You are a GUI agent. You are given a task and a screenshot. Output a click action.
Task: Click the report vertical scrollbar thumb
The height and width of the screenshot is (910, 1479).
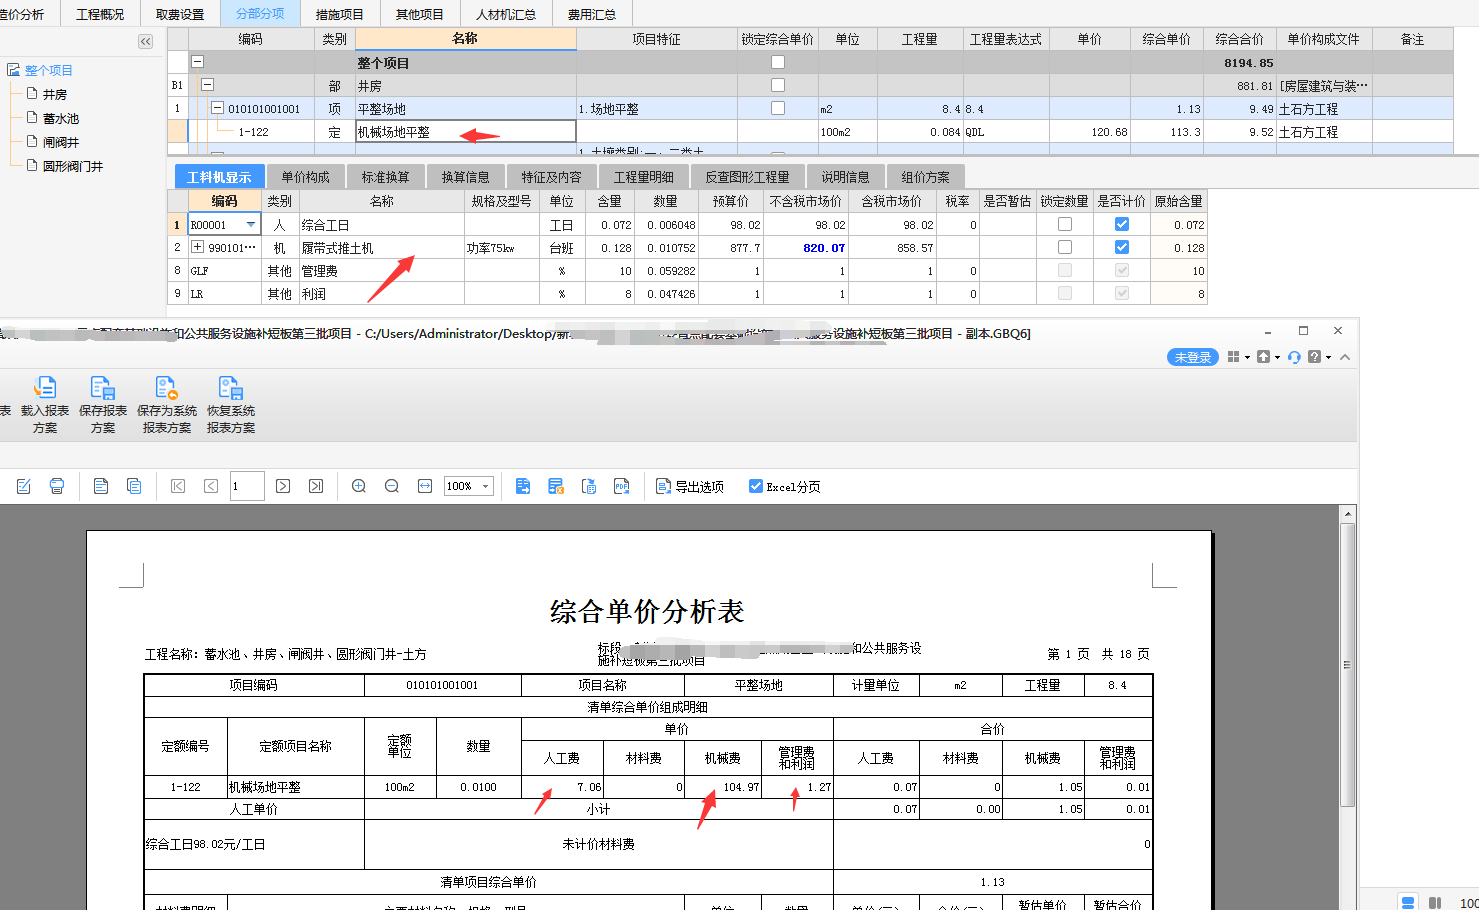click(x=1348, y=664)
